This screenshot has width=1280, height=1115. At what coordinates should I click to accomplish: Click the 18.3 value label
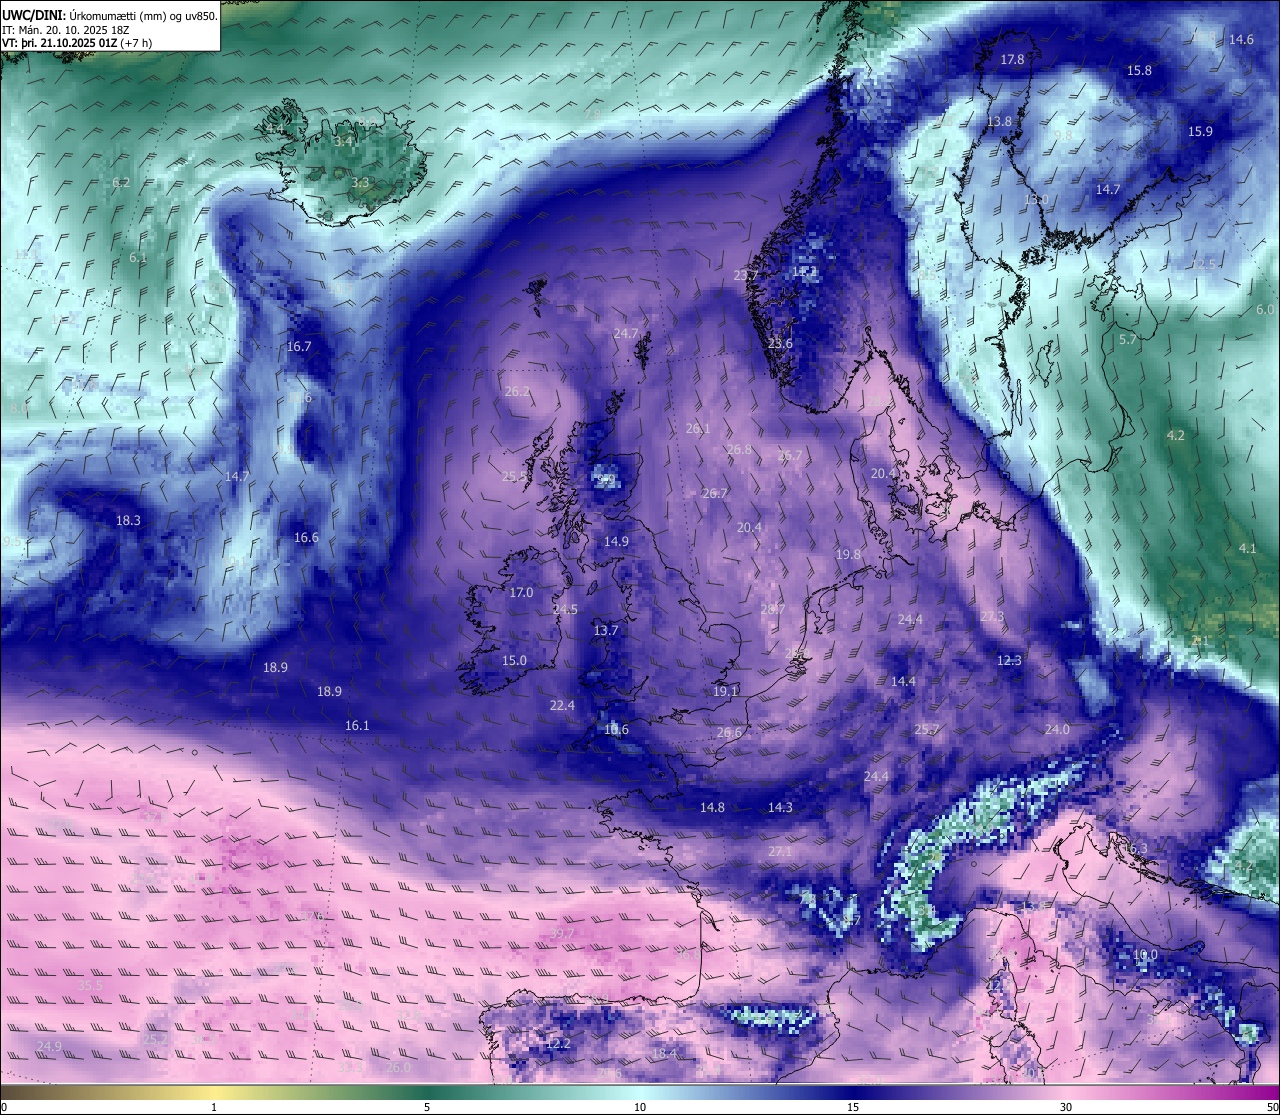coord(128,521)
